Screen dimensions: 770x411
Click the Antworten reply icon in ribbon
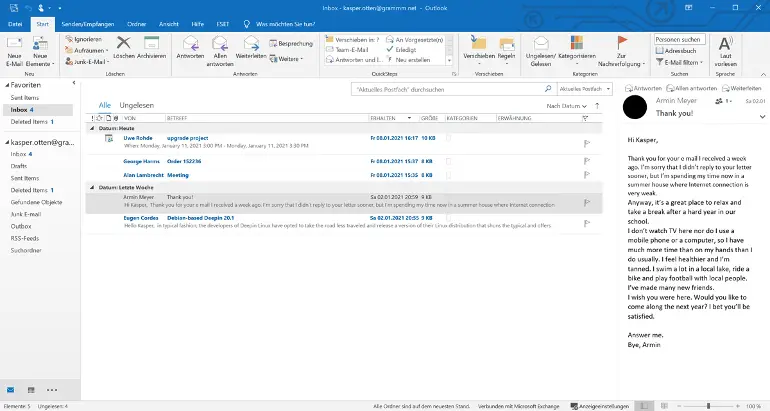[190, 45]
